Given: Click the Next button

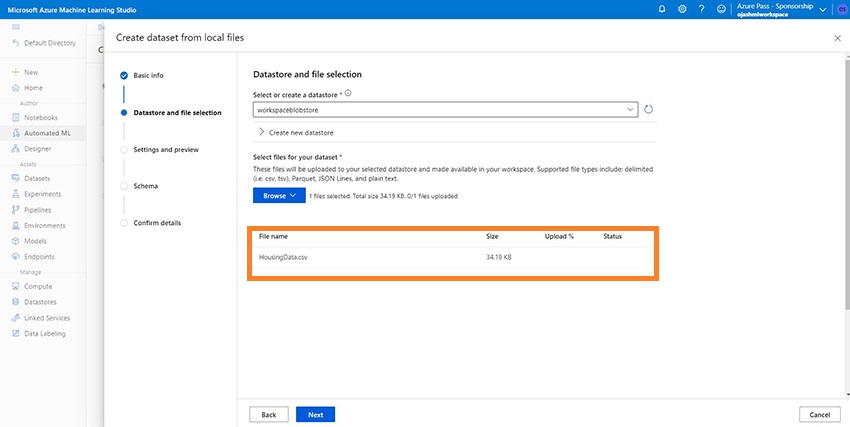Looking at the screenshot, I should pos(315,414).
